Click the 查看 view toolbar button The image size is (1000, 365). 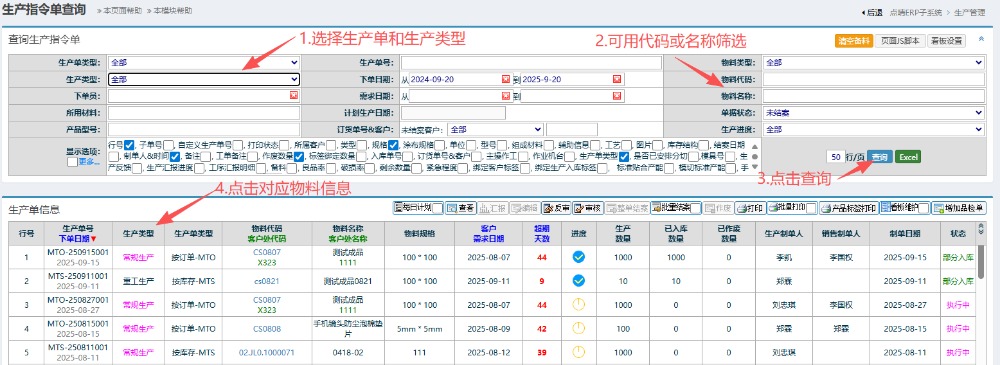[x=460, y=208]
